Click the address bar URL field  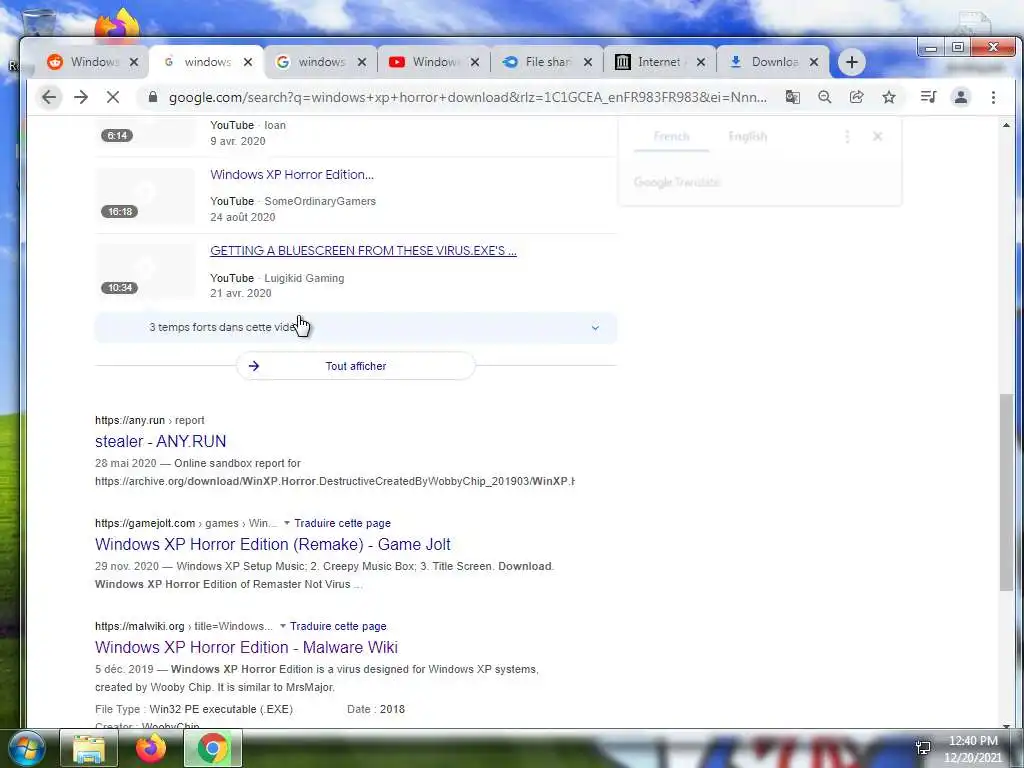[x=468, y=97]
